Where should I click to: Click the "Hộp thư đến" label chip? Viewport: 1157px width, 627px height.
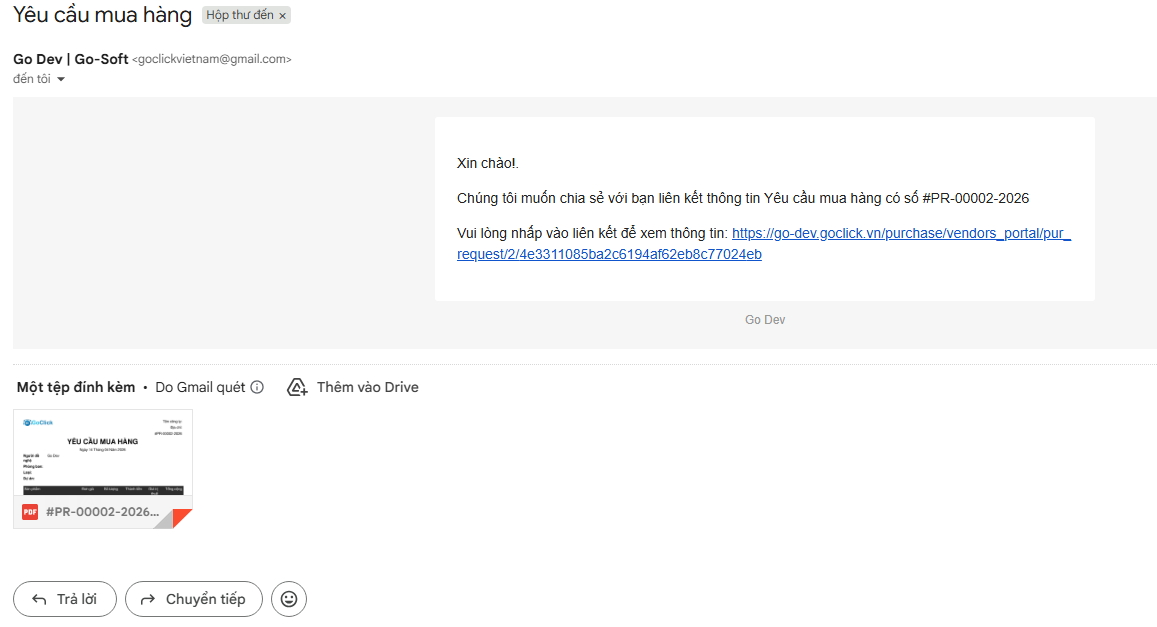coord(239,16)
